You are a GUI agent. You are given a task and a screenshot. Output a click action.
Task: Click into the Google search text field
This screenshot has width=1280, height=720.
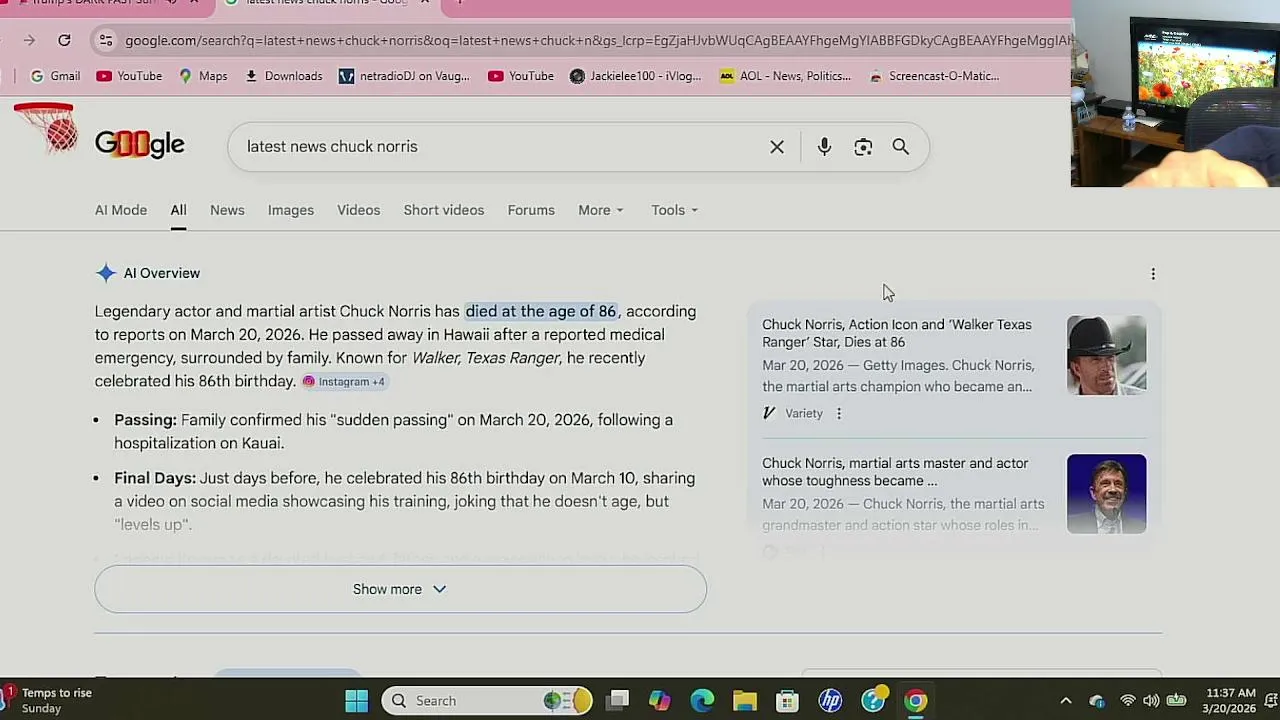(x=500, y=147)
